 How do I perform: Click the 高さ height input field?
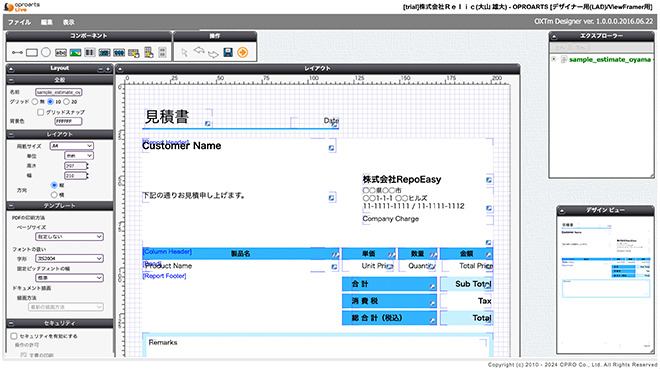(x=76, y=166)
